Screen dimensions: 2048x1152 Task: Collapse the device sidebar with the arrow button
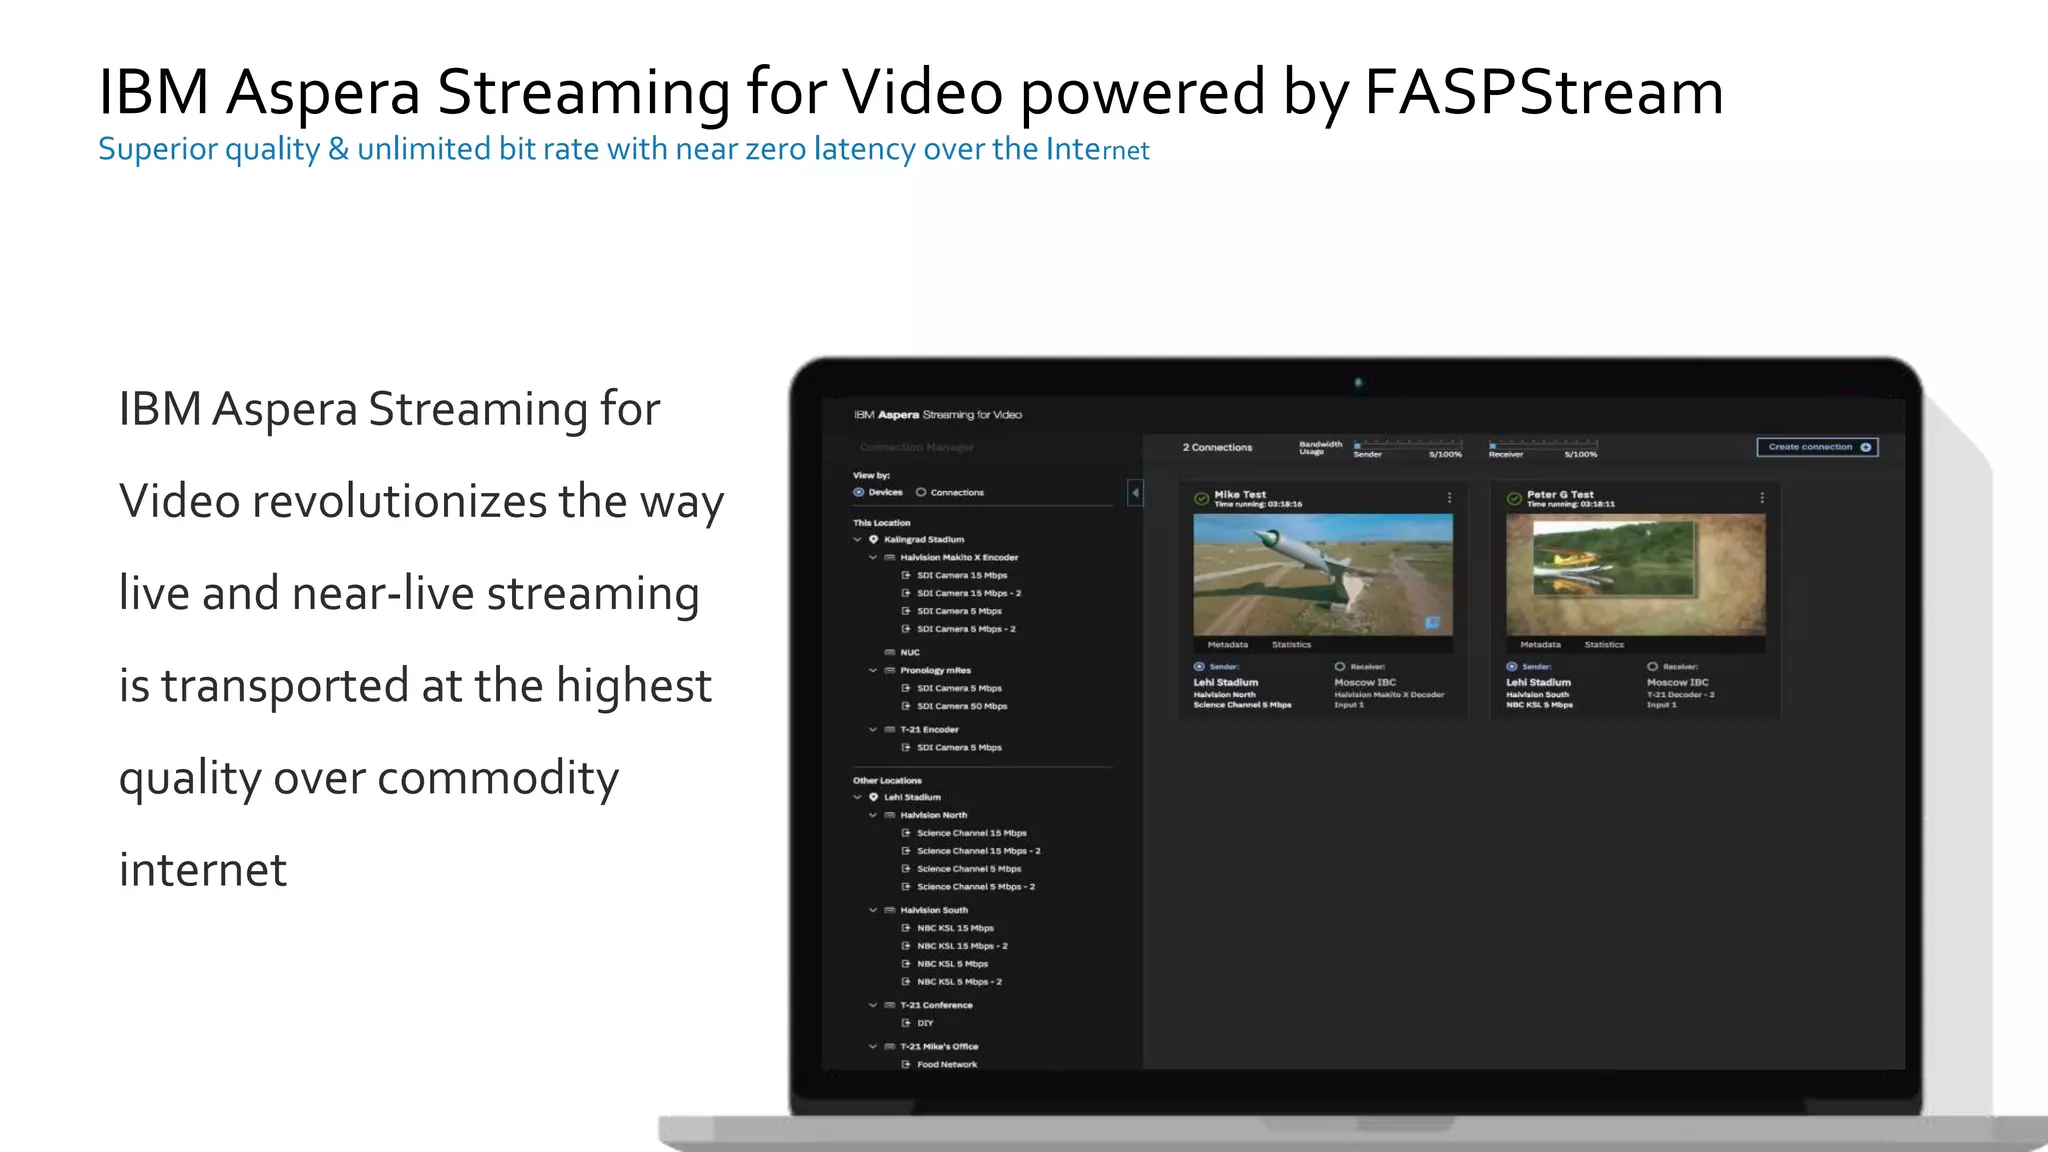point(1135,492)
